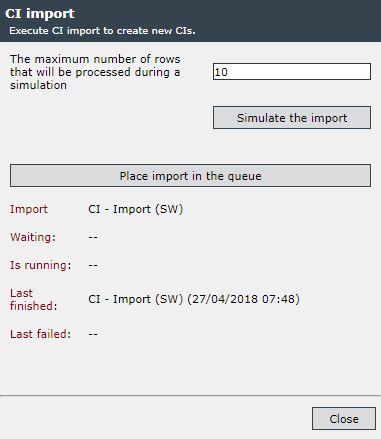
Task: Click the Import field label
Action: pos(29,209)
